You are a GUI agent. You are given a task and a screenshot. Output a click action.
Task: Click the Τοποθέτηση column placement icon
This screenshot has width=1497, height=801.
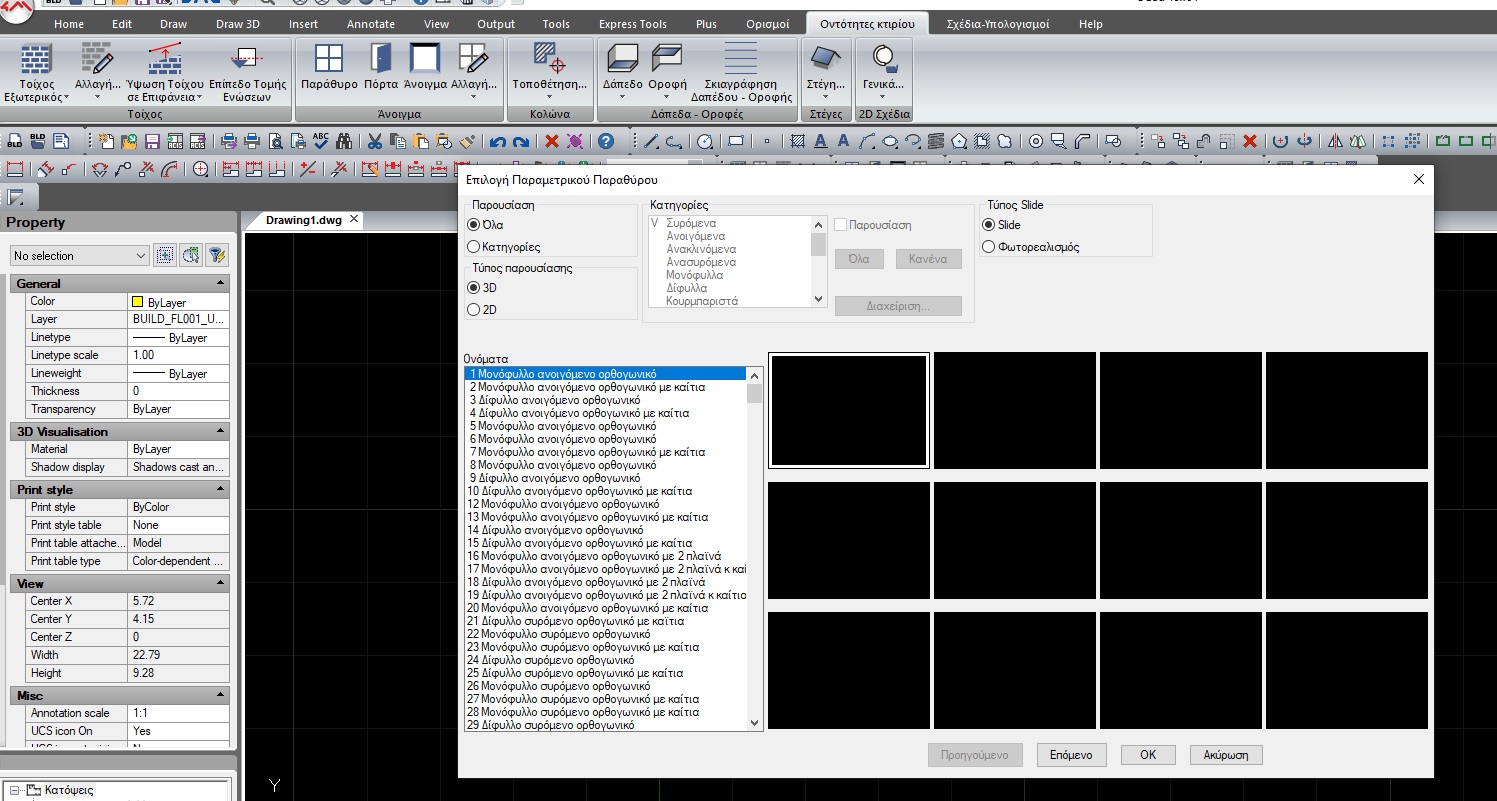click(549, 60)
